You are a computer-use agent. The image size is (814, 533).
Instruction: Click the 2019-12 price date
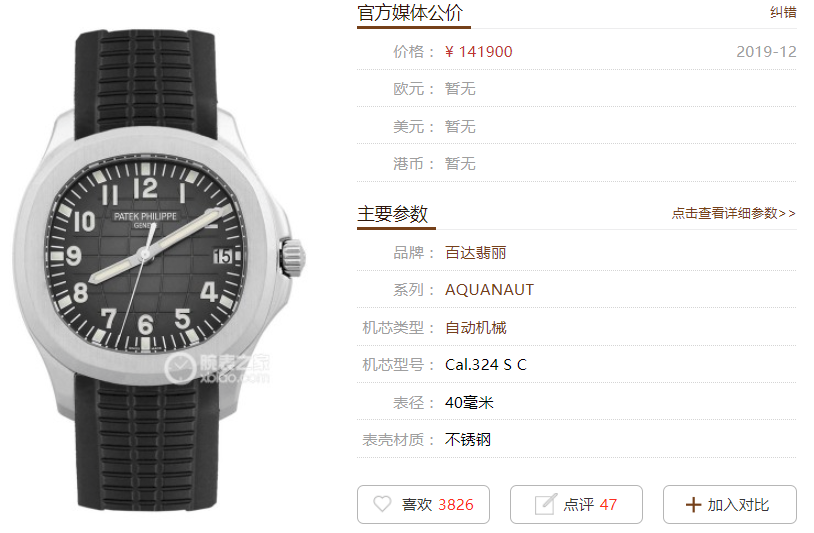click(766, 51)
